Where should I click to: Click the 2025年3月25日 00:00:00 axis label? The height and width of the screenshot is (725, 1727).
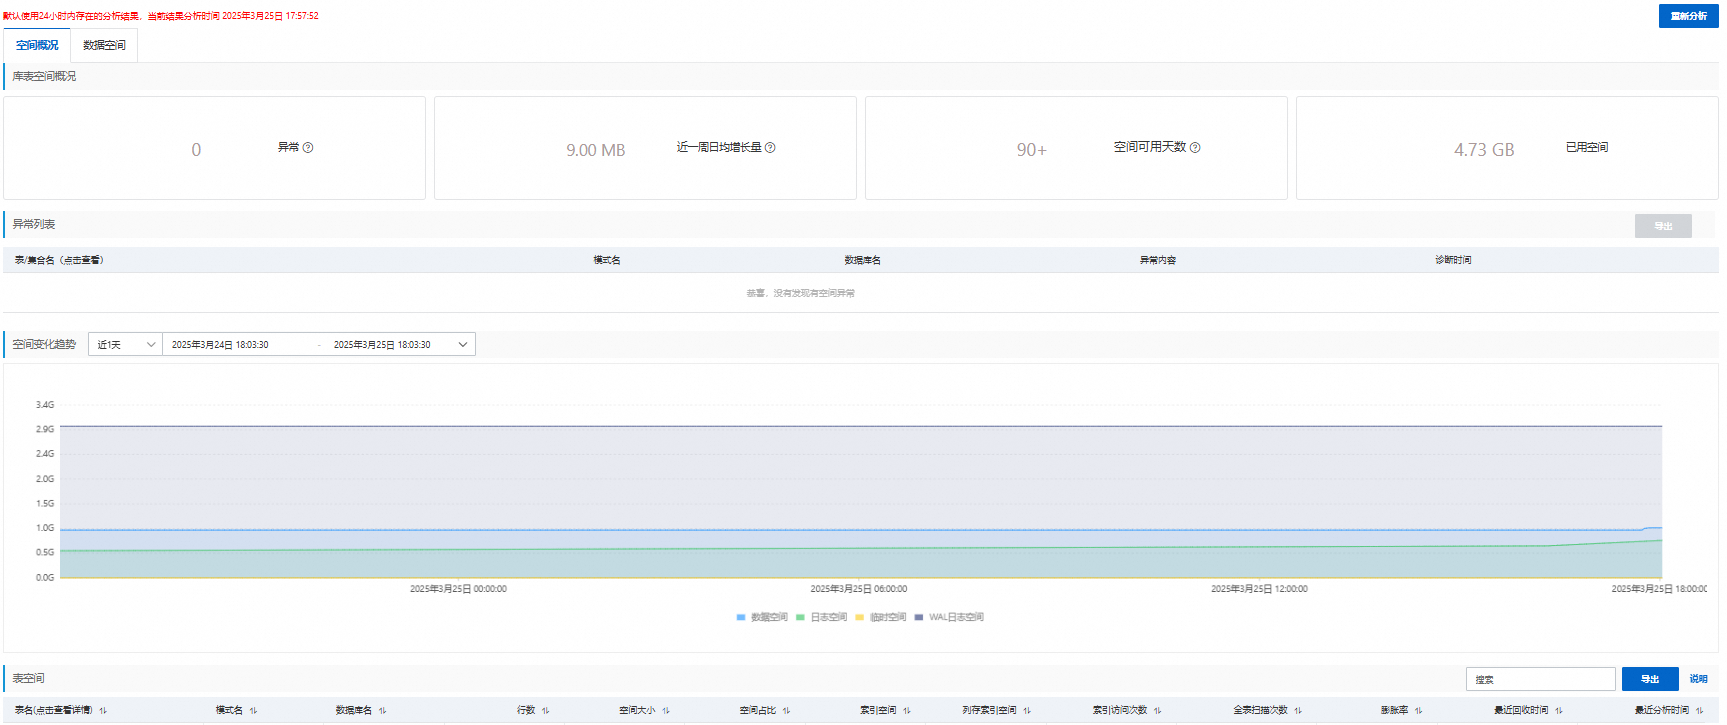point(458,589)
